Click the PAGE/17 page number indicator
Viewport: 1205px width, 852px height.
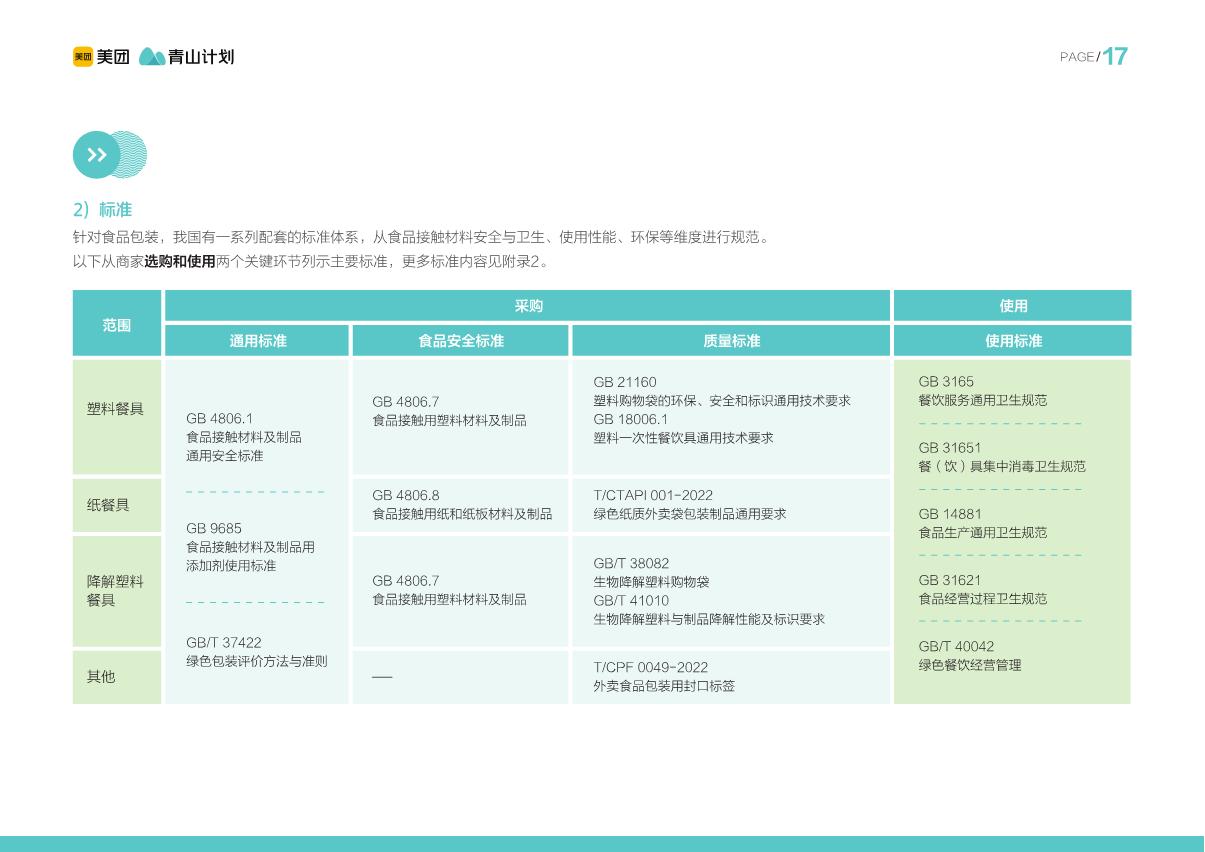[x=1091, y=57]
